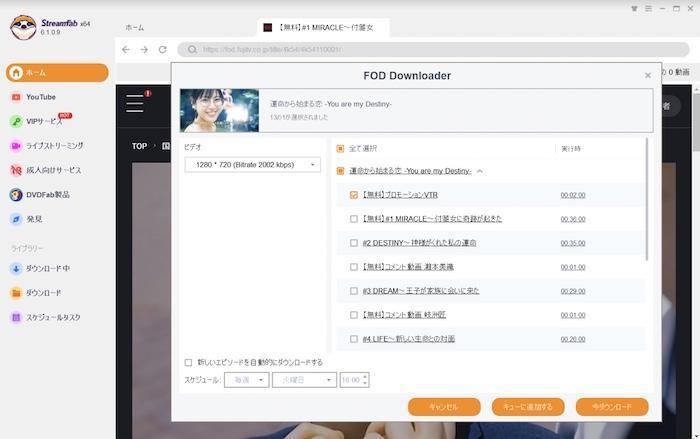Click TOP in the page breadcrumb
700x439 pixels.
click(x=139, y=146)
